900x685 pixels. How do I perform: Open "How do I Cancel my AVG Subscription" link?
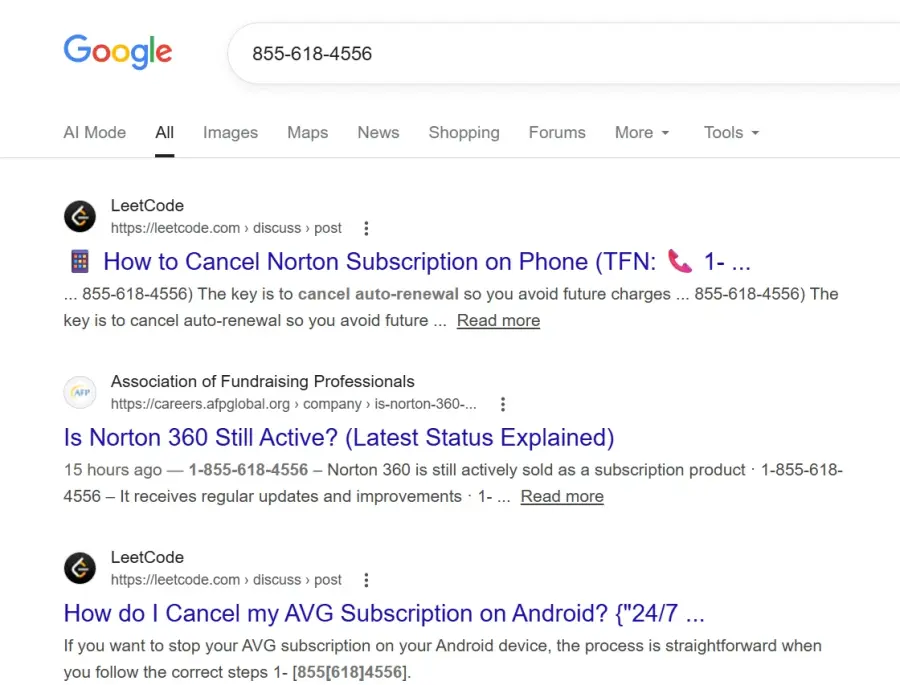[x=384, y=614]
